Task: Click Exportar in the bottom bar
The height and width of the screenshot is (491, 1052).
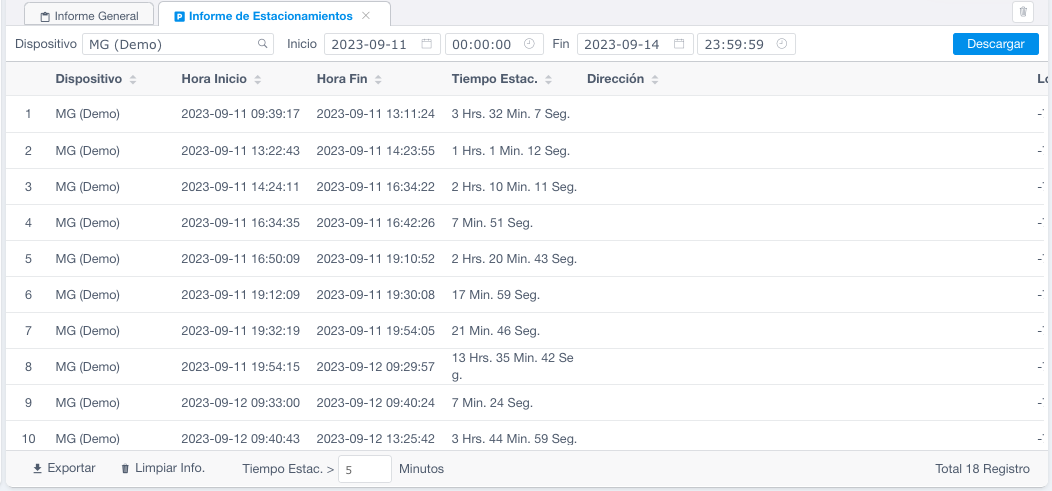Action: click(64, 468)
